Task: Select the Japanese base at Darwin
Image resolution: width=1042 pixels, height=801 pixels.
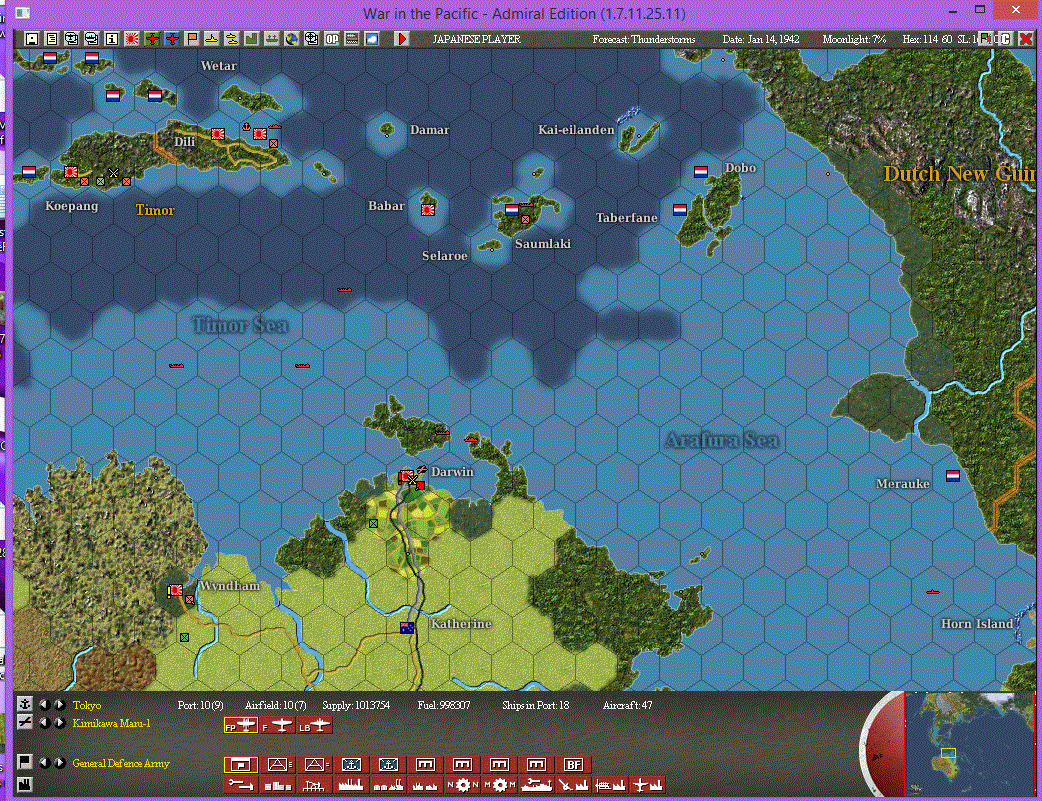Action: (x=406, y=476)
